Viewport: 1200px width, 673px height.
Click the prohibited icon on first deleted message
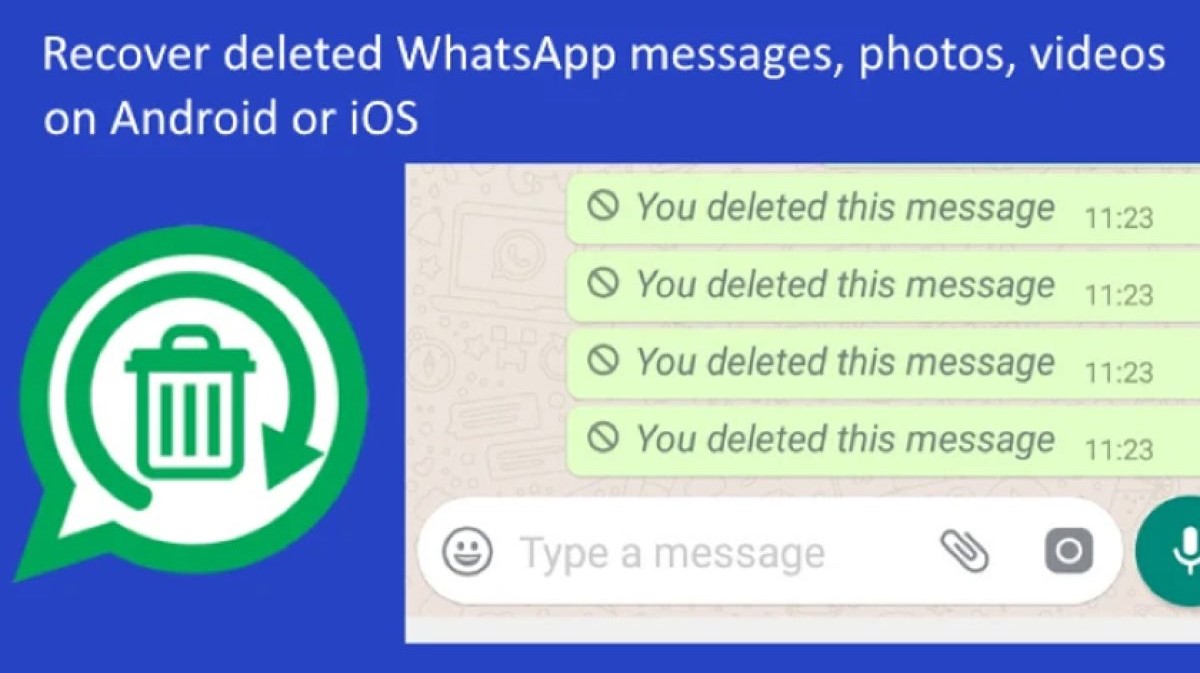[x=602, y=206]
